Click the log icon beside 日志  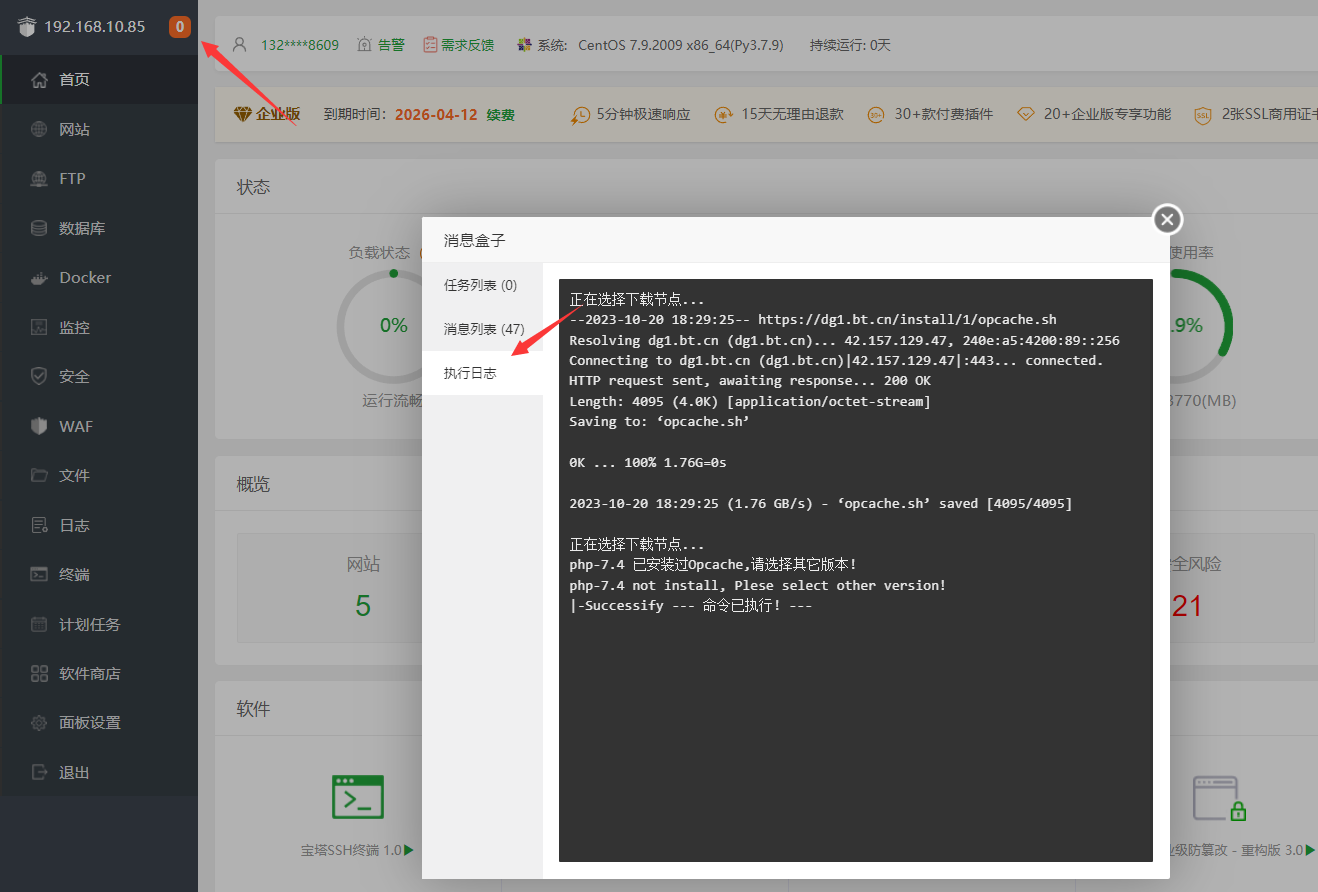[39, 525]
